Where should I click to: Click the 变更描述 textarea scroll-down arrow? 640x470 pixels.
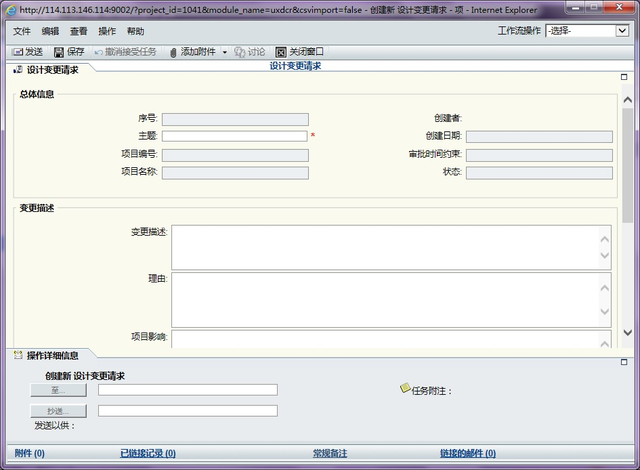605,256
